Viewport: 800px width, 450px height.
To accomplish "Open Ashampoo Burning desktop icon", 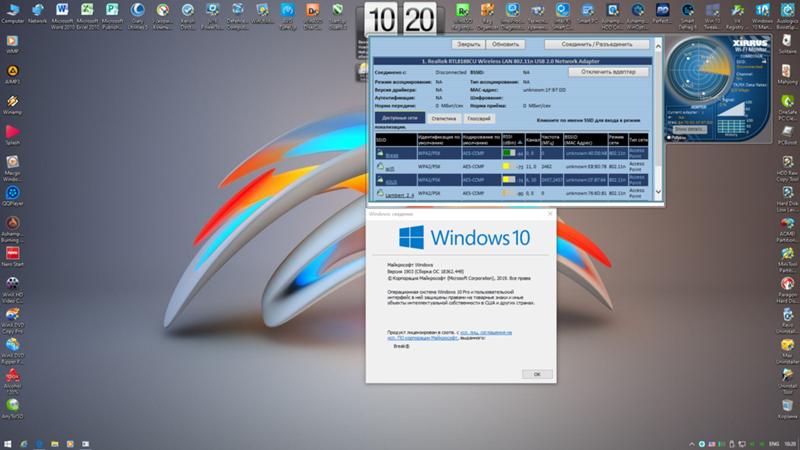I will pos(12,229).
